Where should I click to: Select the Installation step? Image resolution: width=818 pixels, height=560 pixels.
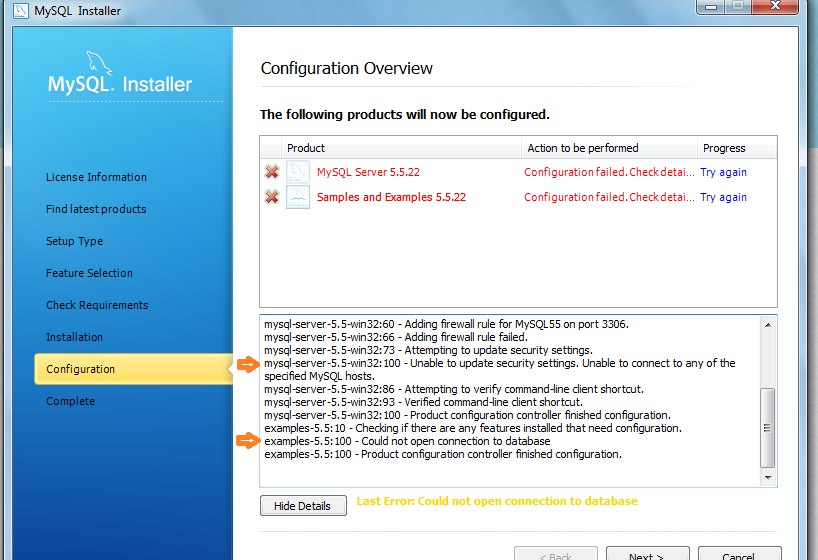tap(74, 337)
